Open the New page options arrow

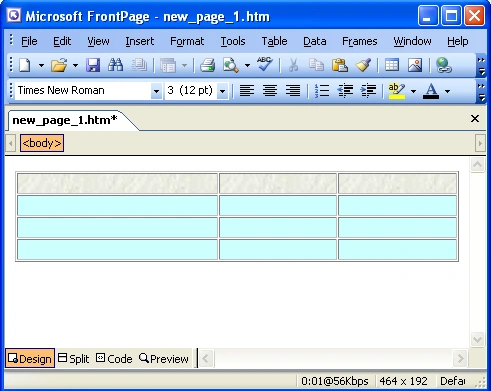[x=41, y=65]
